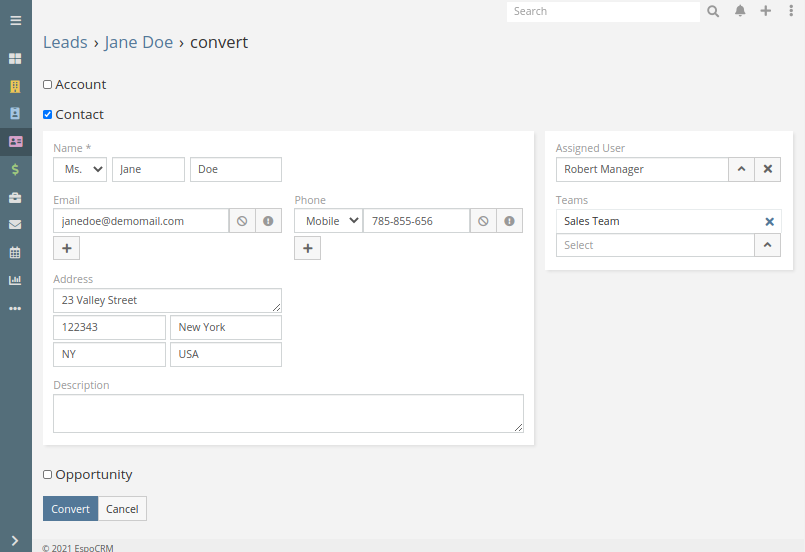
Task: Click the country field USA
Action: click(x=226, y=354)
